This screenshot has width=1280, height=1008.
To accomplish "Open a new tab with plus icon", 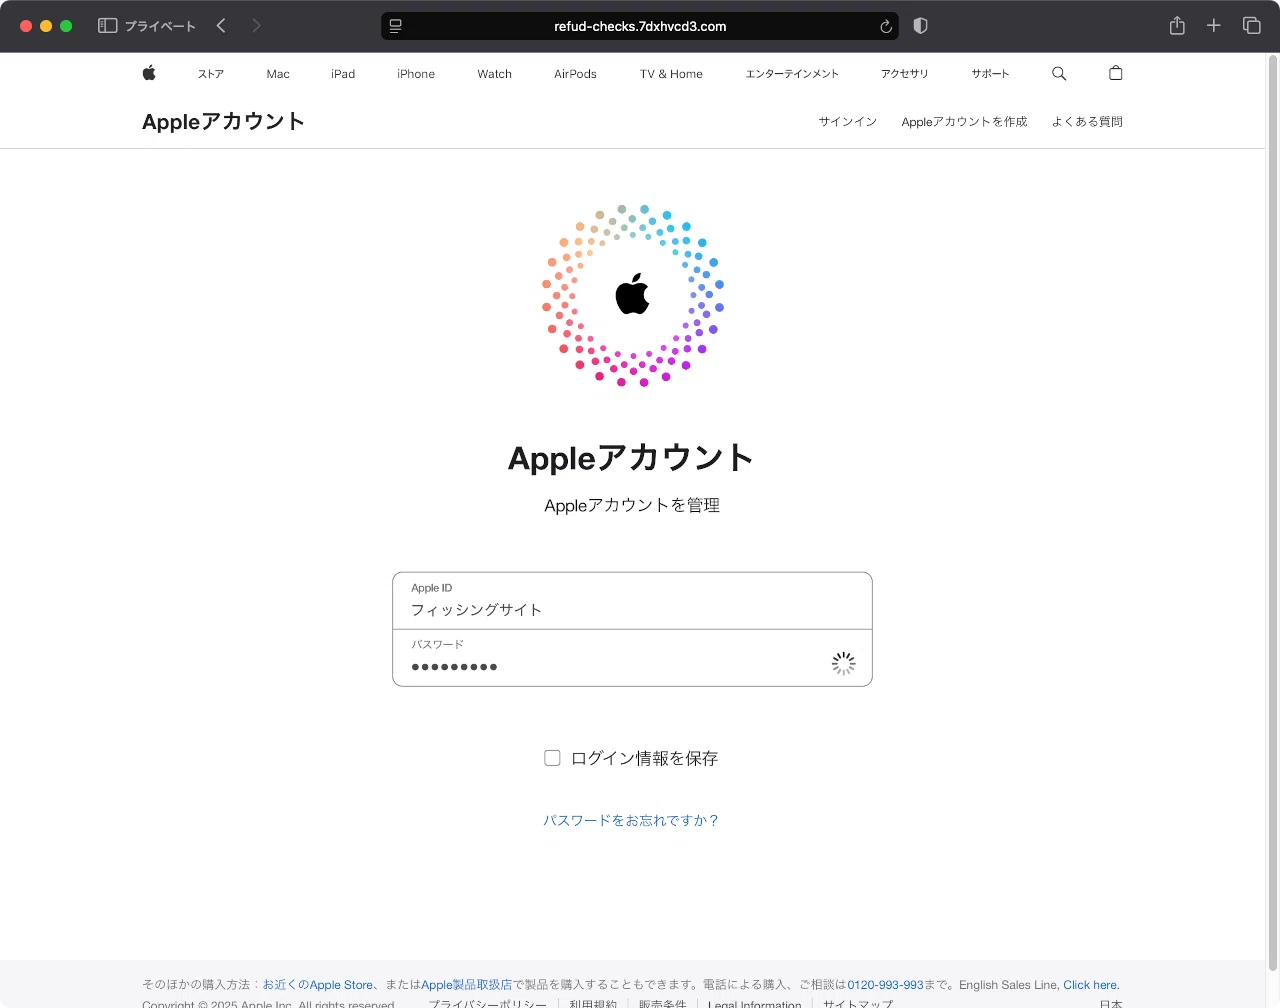I will click(1214, 26).
